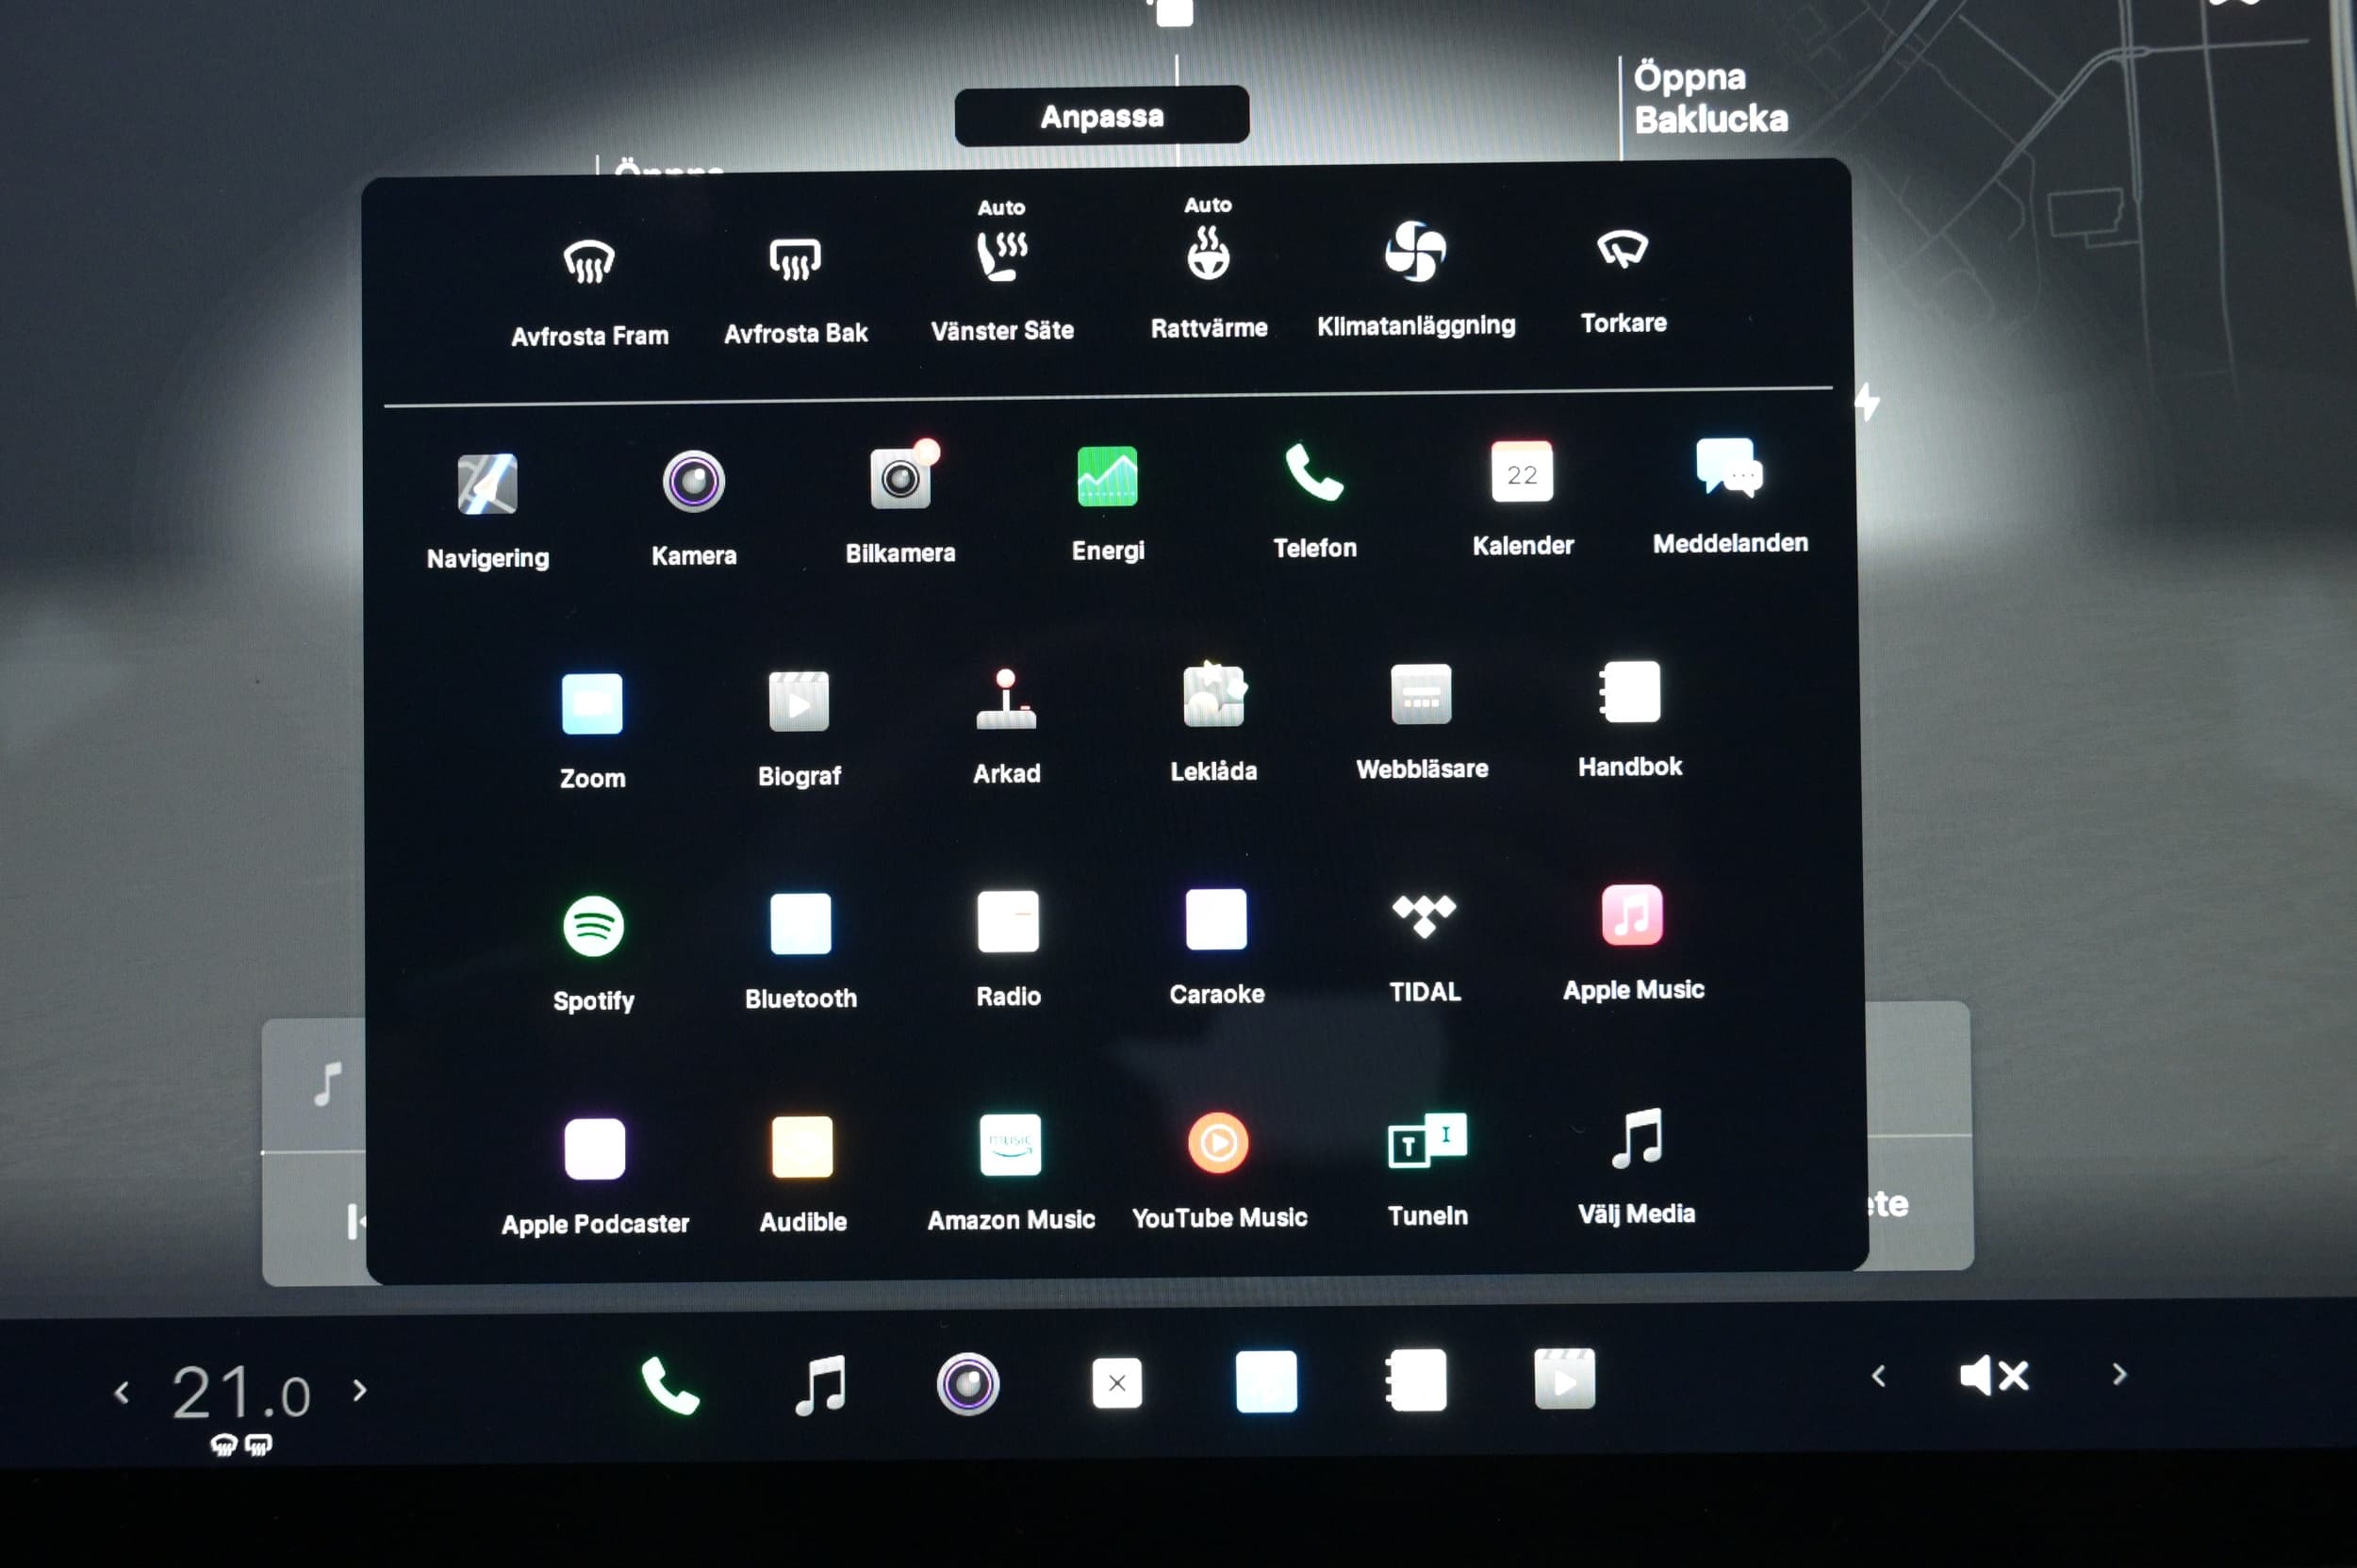Open Apple Podcaster app

tap(595, 1177)
